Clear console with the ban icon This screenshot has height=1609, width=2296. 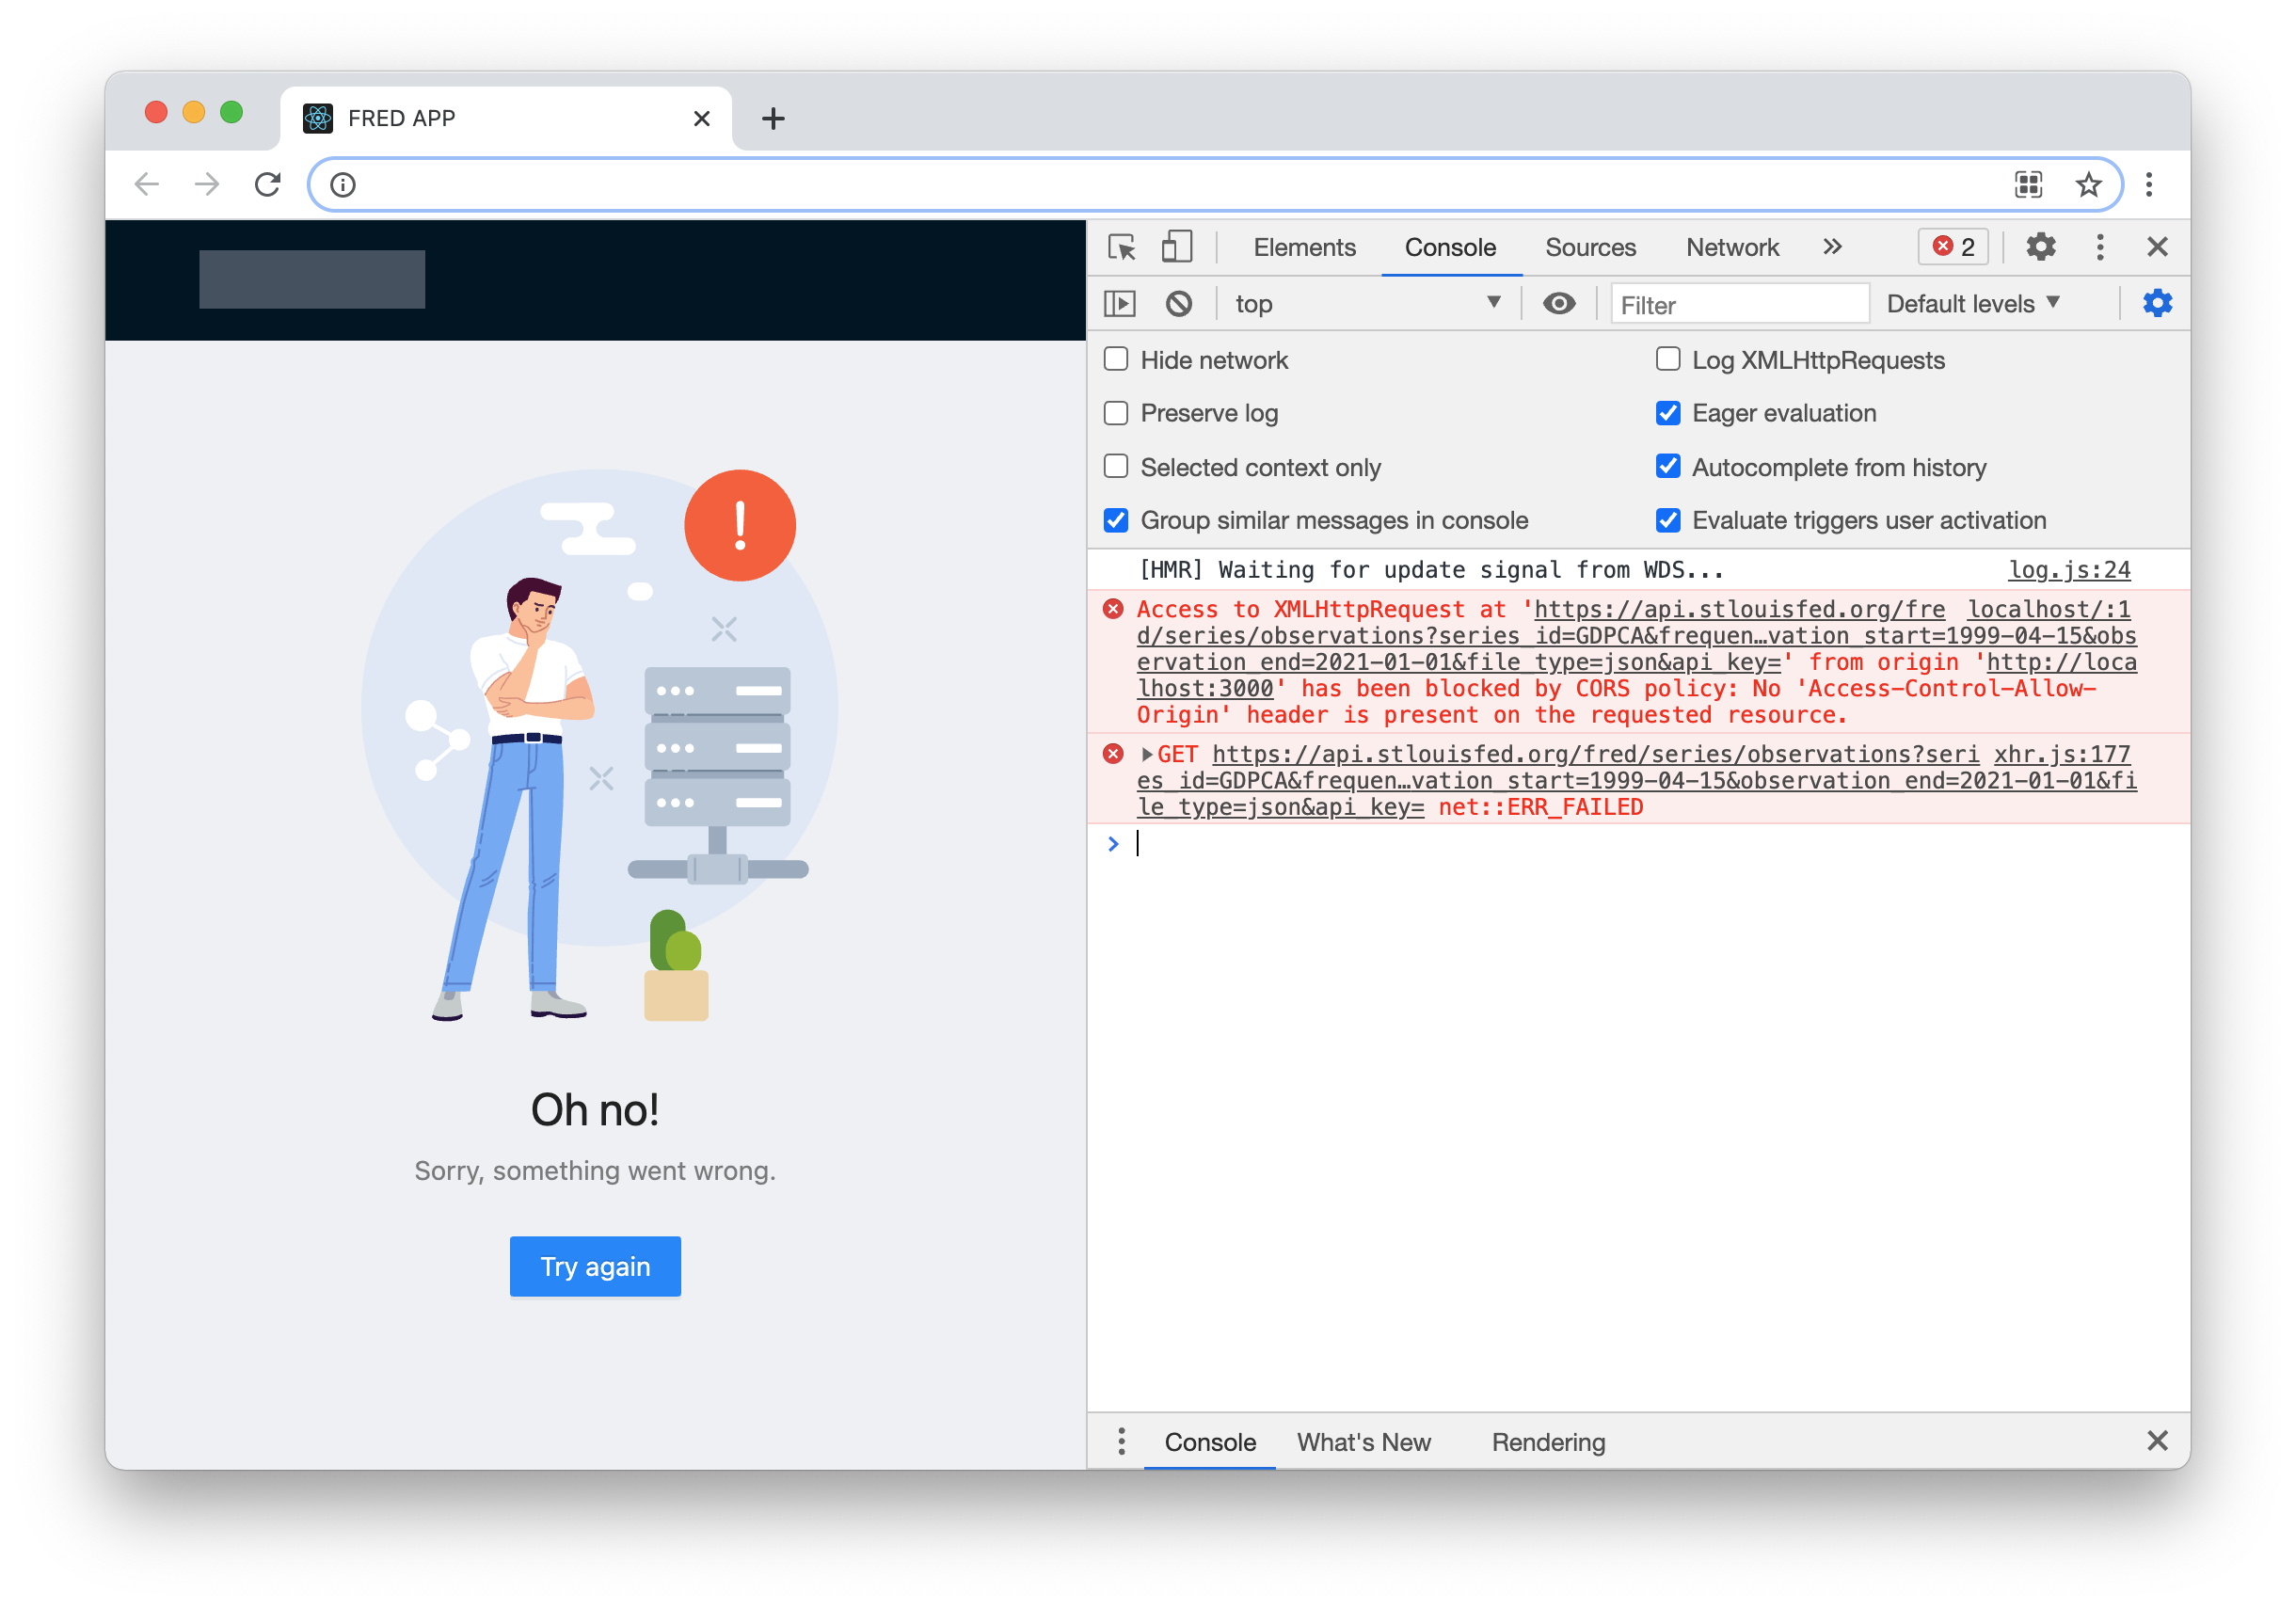coord(1178,303)
